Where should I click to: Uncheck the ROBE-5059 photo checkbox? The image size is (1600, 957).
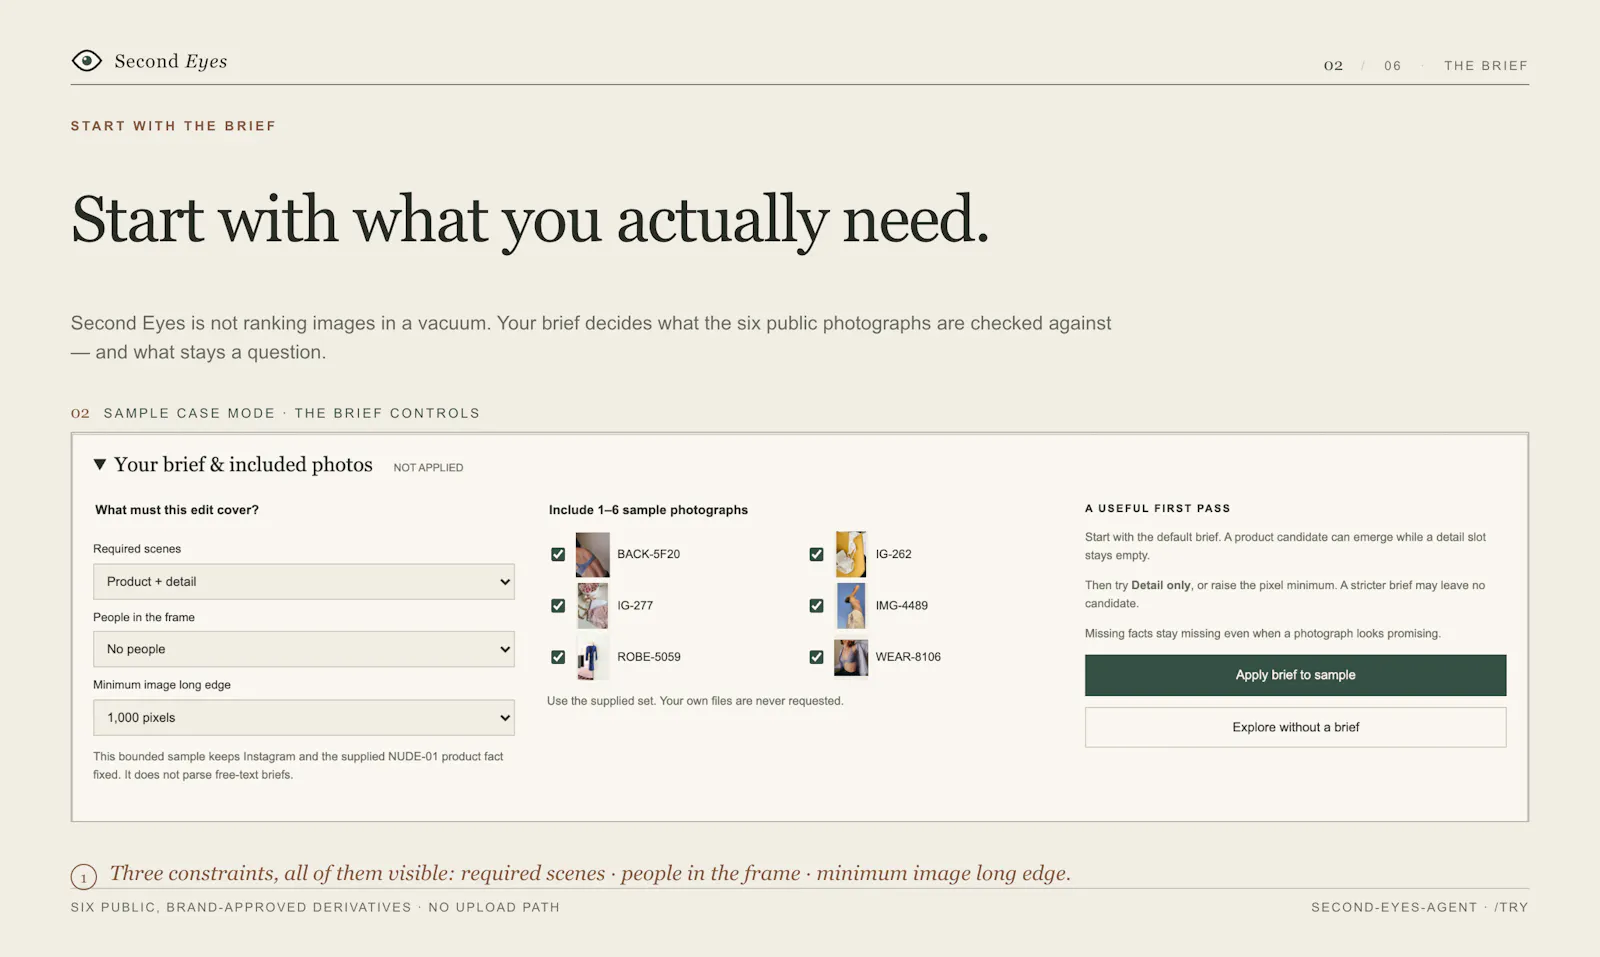click(x=558, y=657)
